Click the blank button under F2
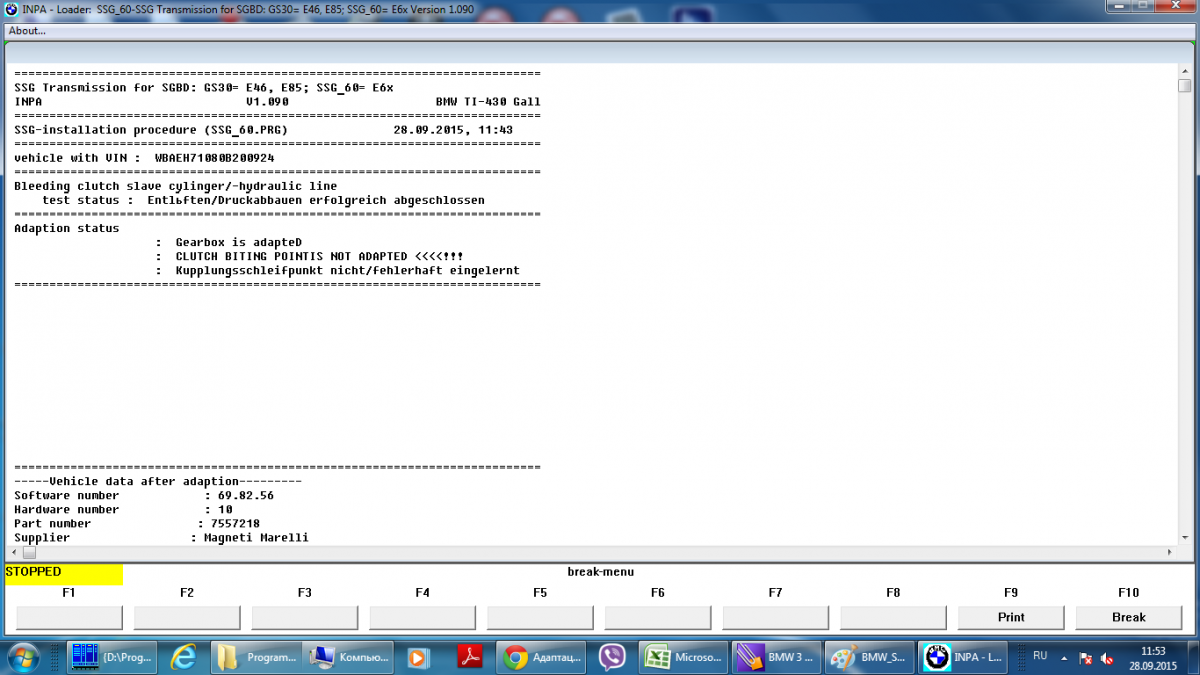 [x=187, y=617]
